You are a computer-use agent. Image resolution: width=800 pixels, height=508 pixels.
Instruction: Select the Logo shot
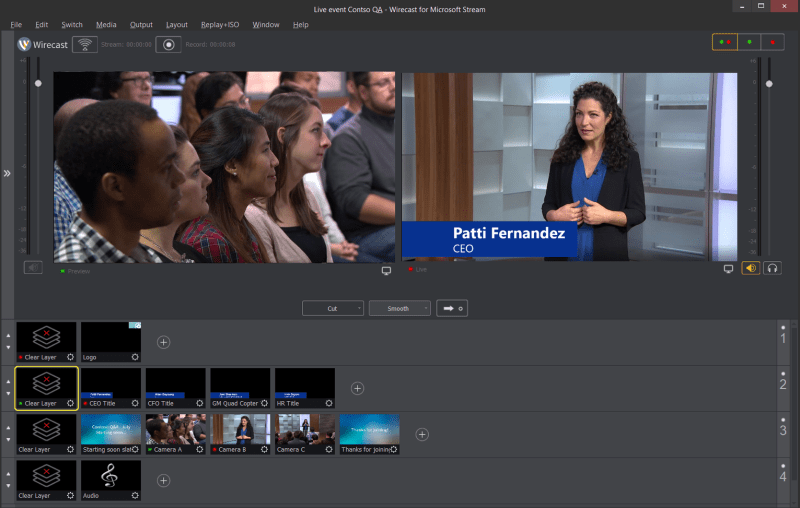tap(111, 342)
